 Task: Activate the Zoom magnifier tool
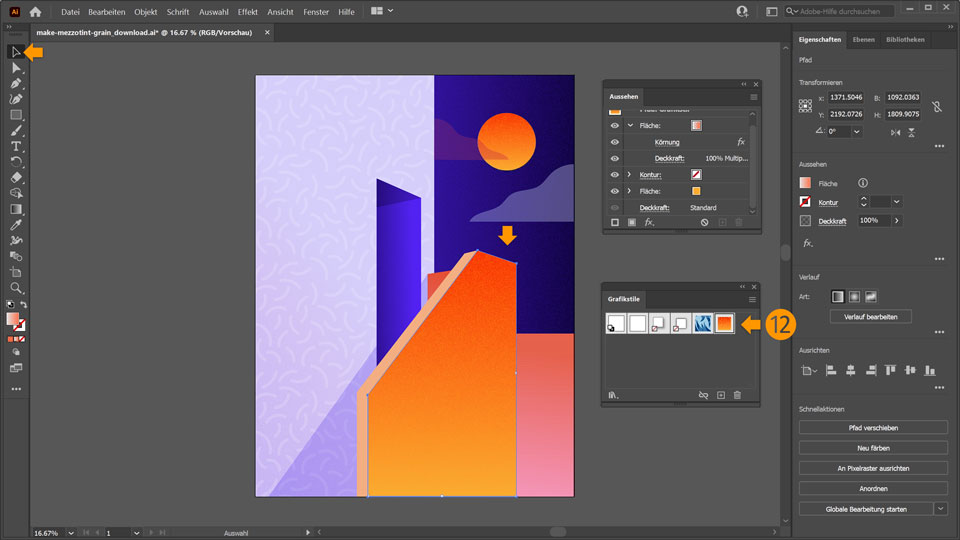click(16, 287)
